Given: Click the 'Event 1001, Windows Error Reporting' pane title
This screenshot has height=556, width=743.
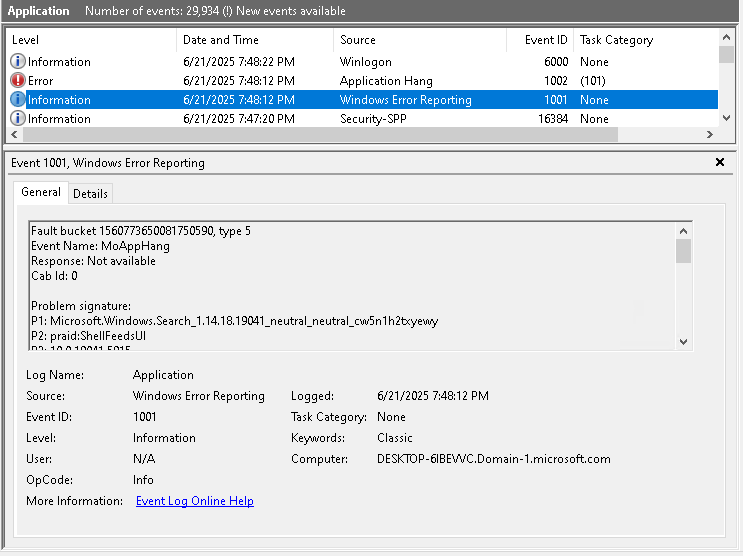Looking at the screenshot, I should (108, 163).
